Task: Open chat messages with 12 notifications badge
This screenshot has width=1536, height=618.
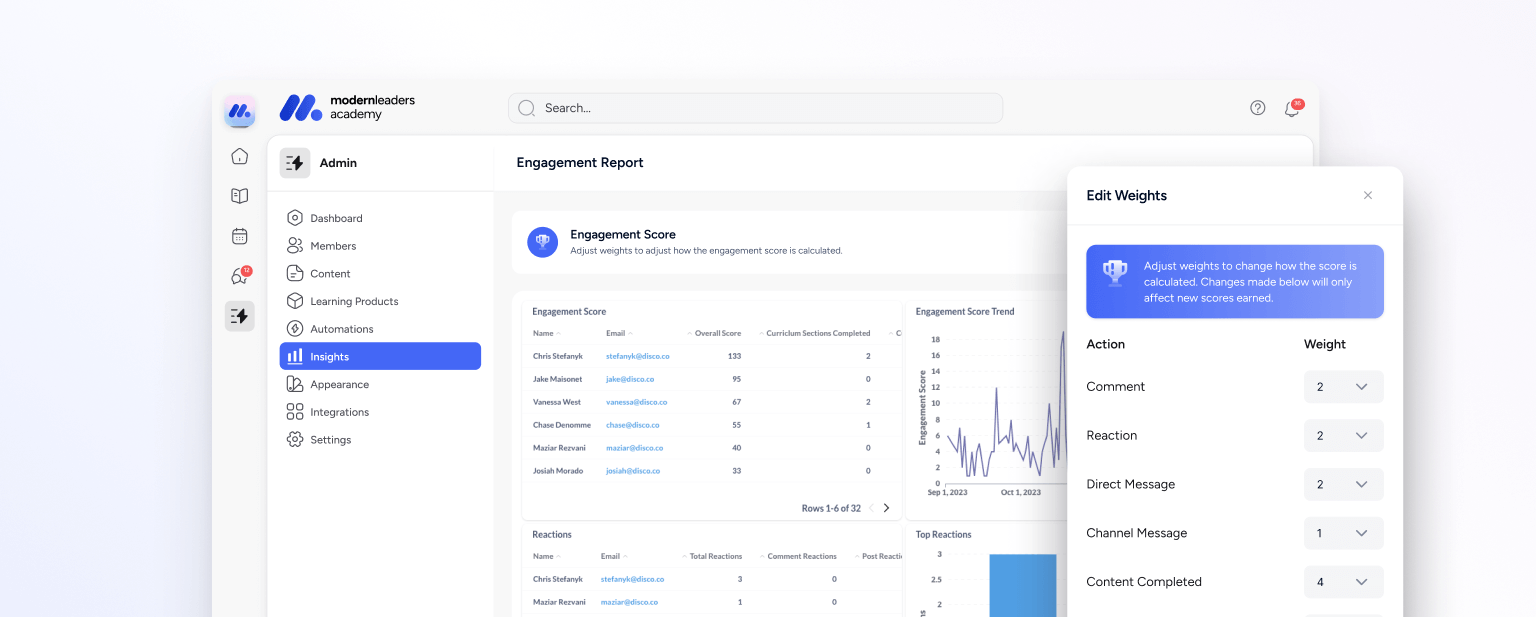Action: click(x=239, y=276)
